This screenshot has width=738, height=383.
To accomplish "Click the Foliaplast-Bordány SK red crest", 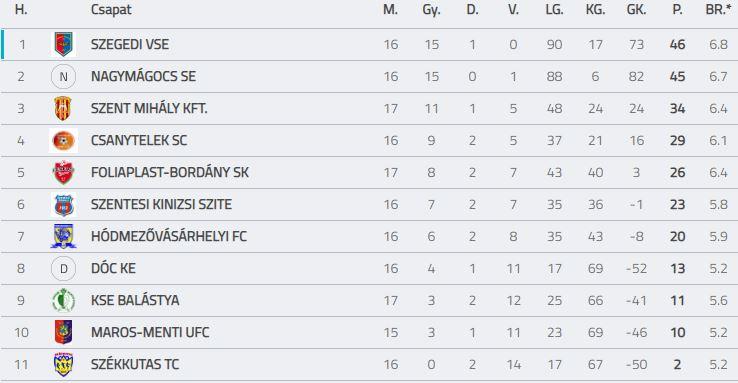I will tap(64, 173).
